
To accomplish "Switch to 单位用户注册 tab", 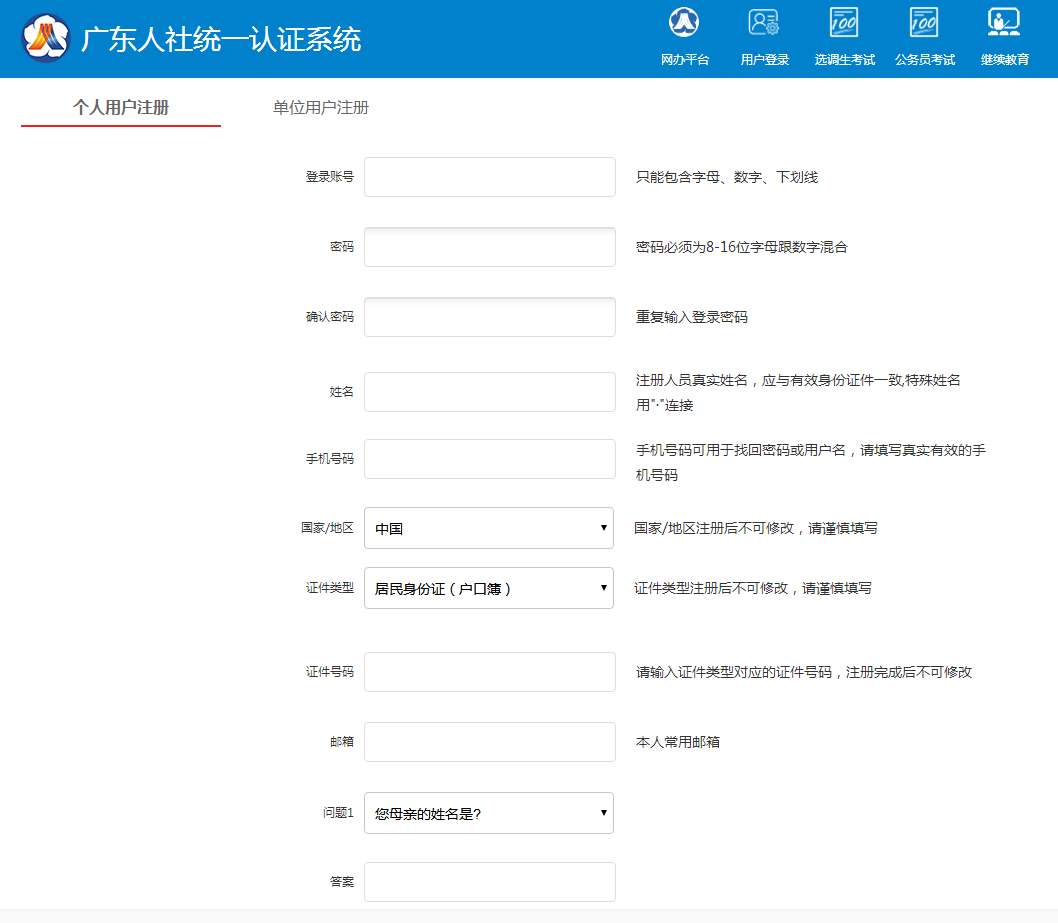I will pyautogui.click(x=321, y=107).
